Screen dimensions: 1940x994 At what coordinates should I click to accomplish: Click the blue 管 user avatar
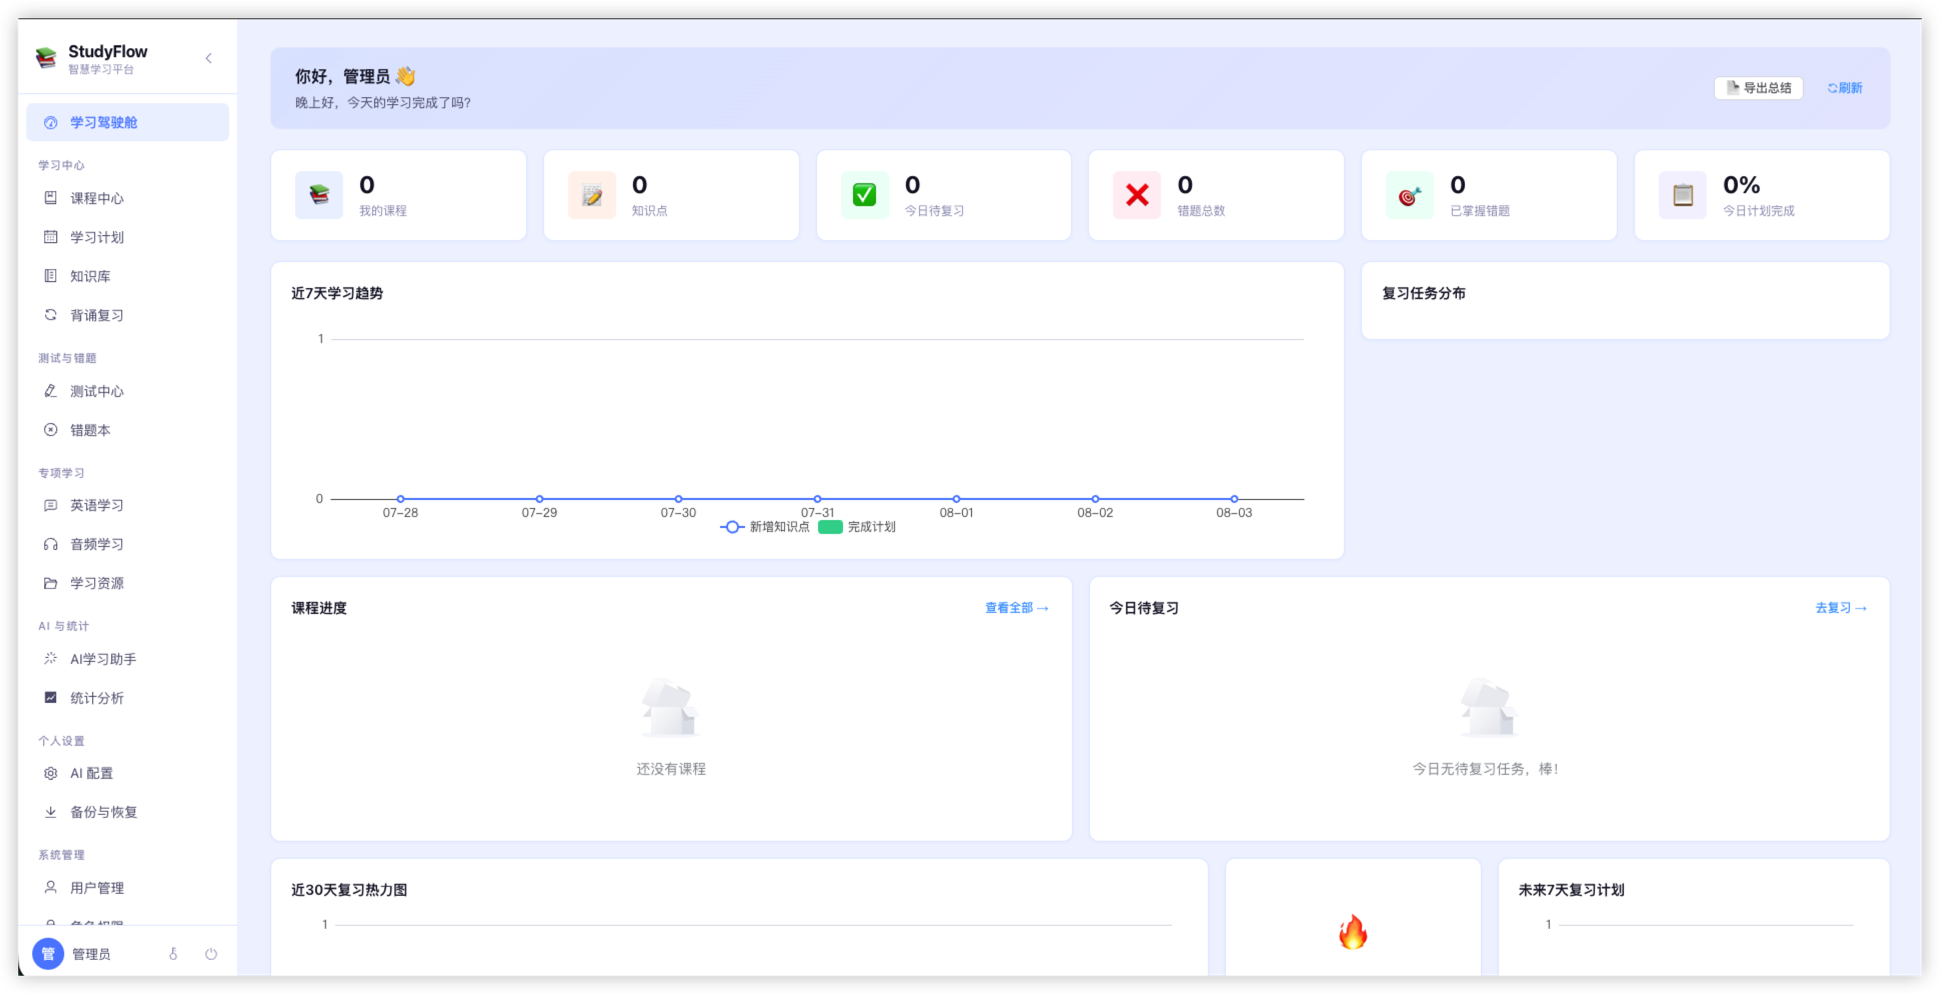click(x=48, y=954)
